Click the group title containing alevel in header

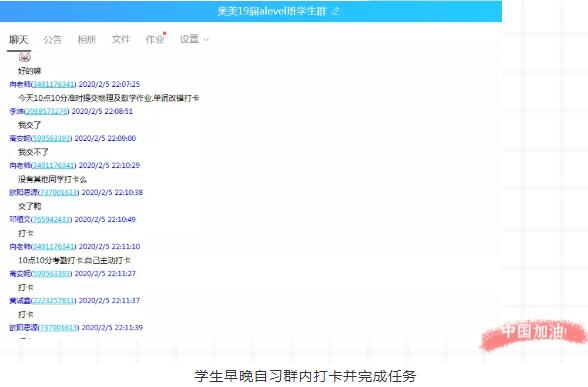[272, 11]
